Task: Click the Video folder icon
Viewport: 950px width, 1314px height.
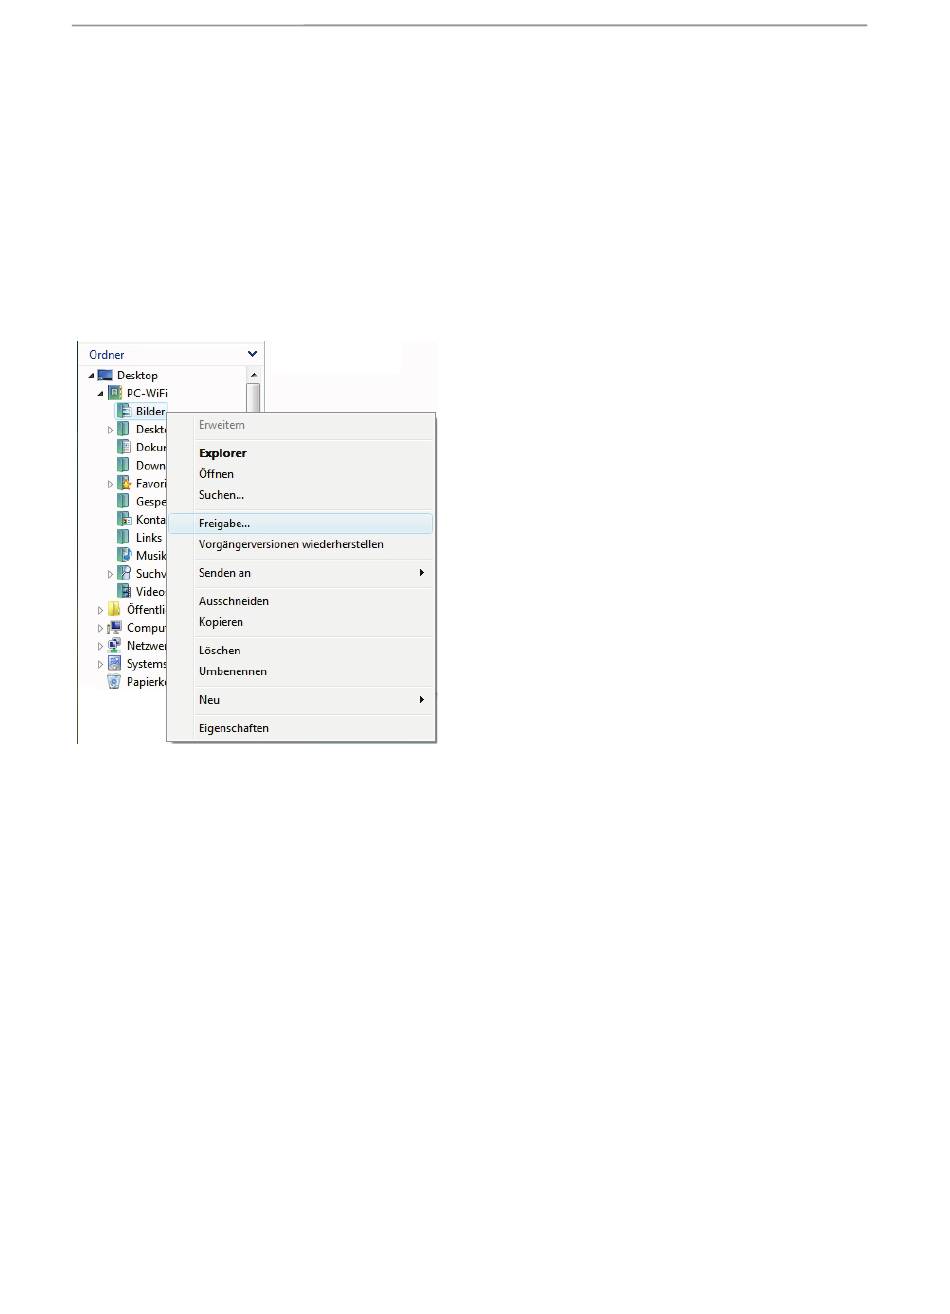Action: pyautogui.click(x=124, y=591)
